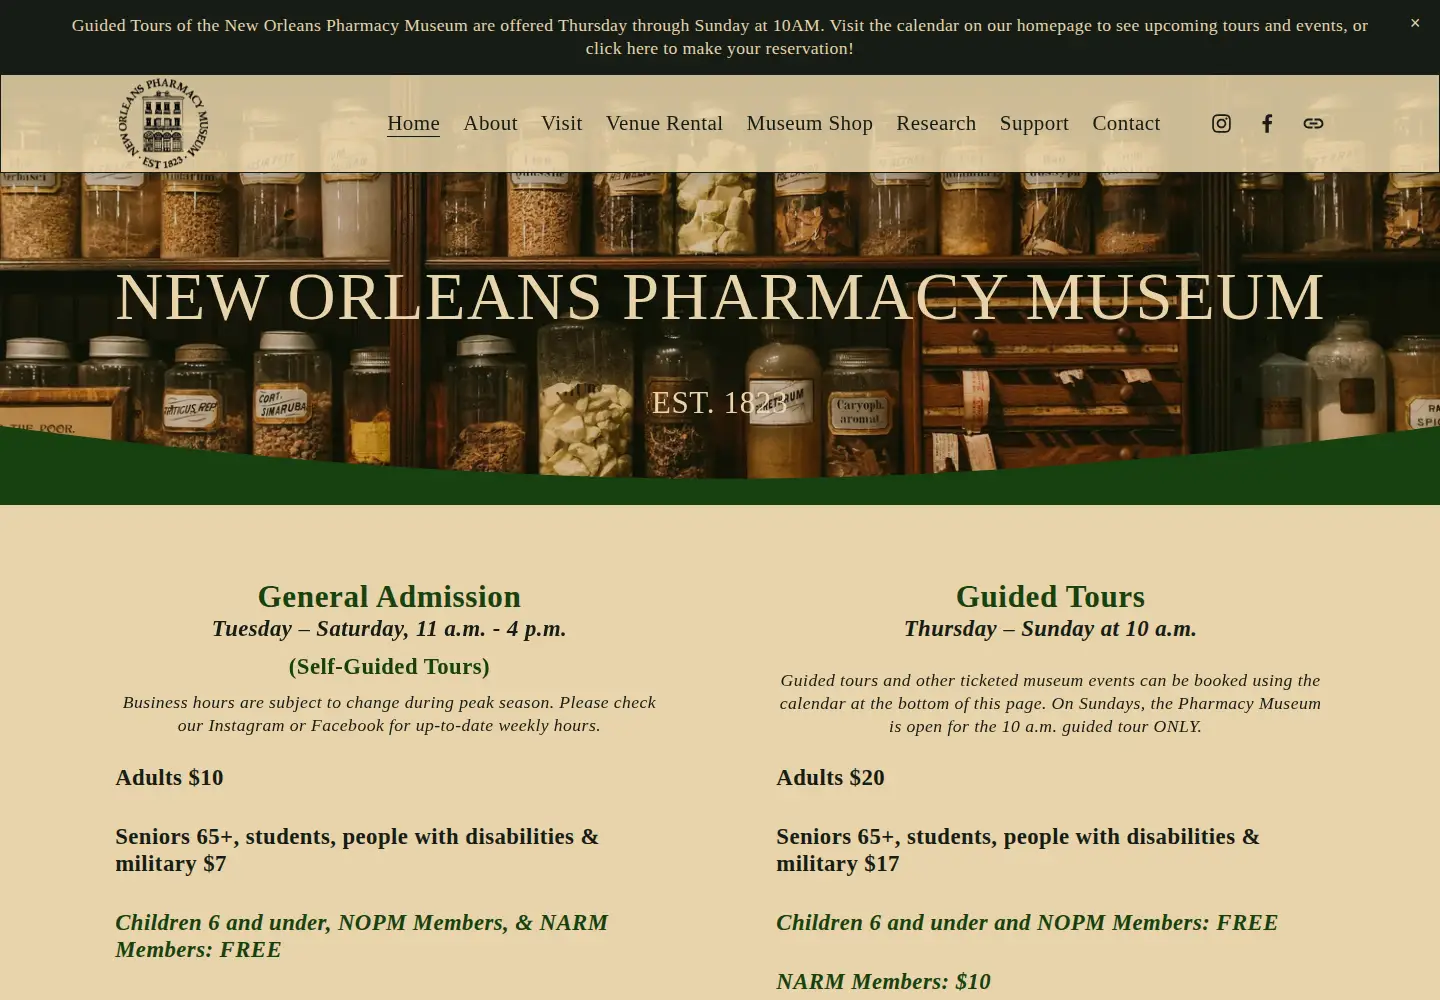This screenshot has width=1440, height=1000.
Task: Open the Visit menu item
Action: [561, 123]
